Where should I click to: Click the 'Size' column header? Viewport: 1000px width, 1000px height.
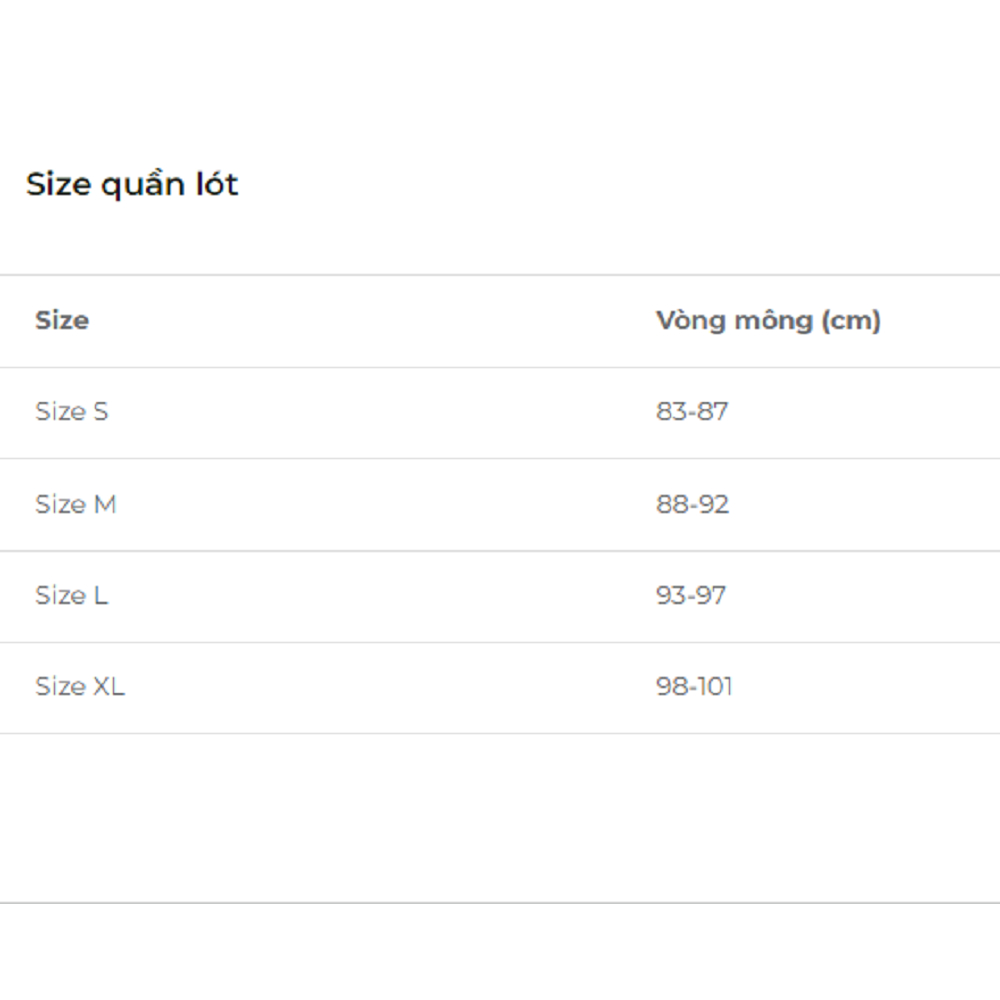pos(62,321)
